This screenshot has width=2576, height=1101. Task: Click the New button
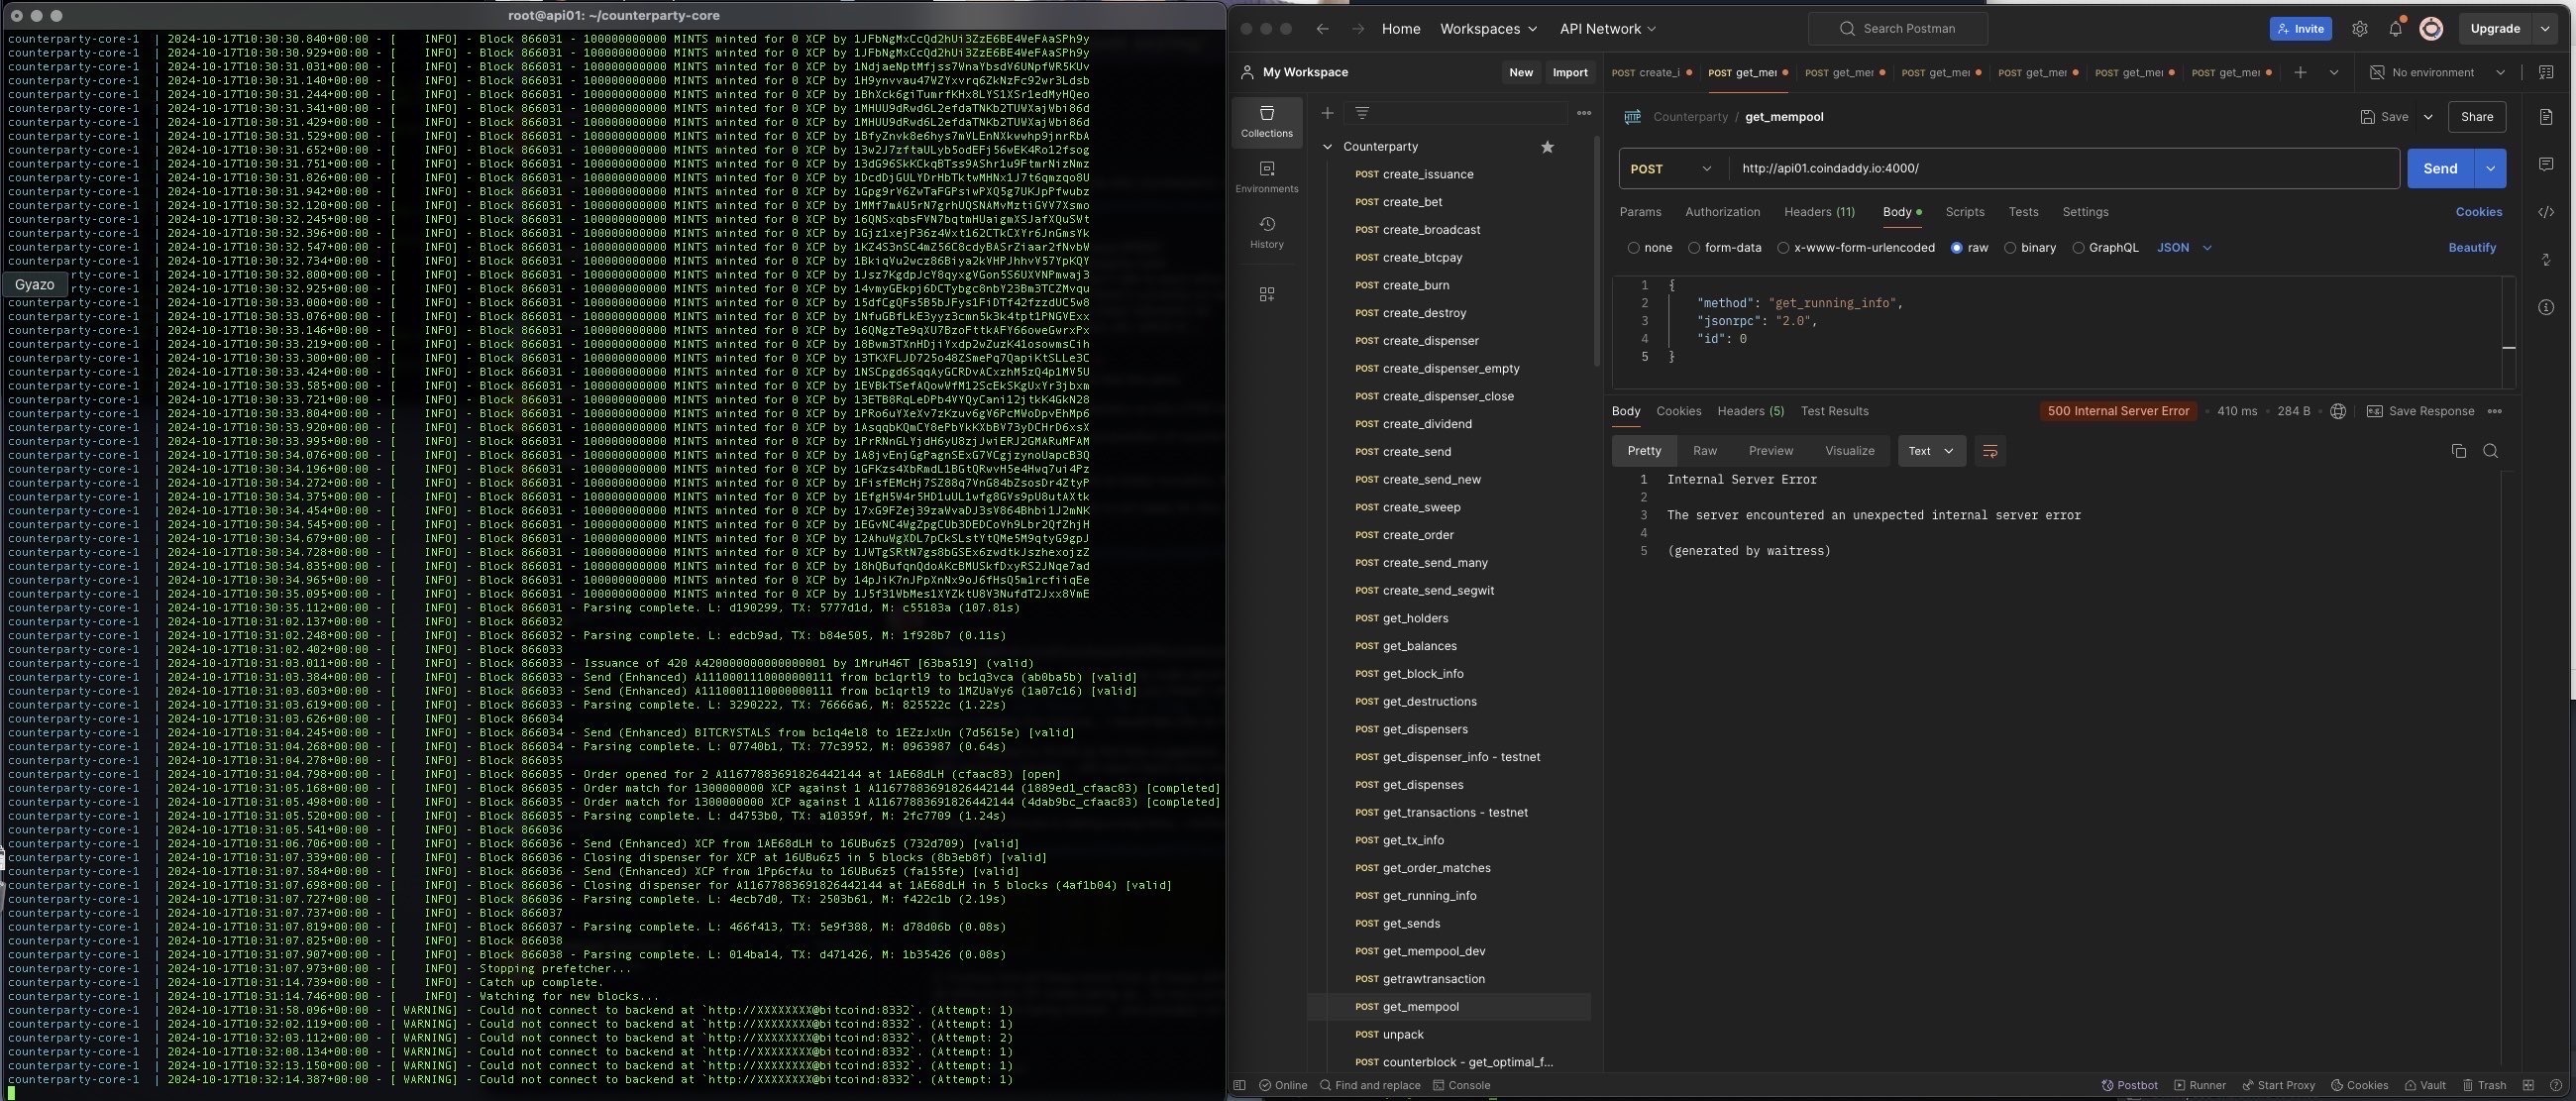[x=1520, y=72]
